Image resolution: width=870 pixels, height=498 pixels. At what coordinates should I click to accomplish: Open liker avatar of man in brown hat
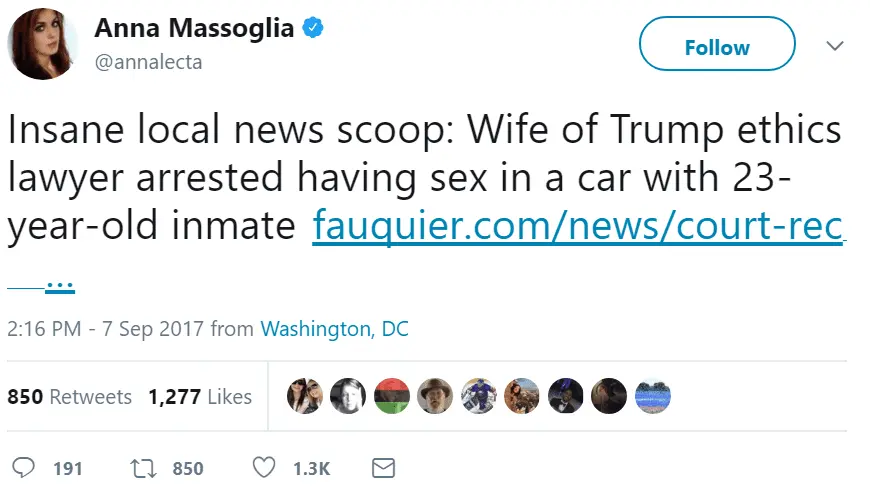[x=434, y=397]
